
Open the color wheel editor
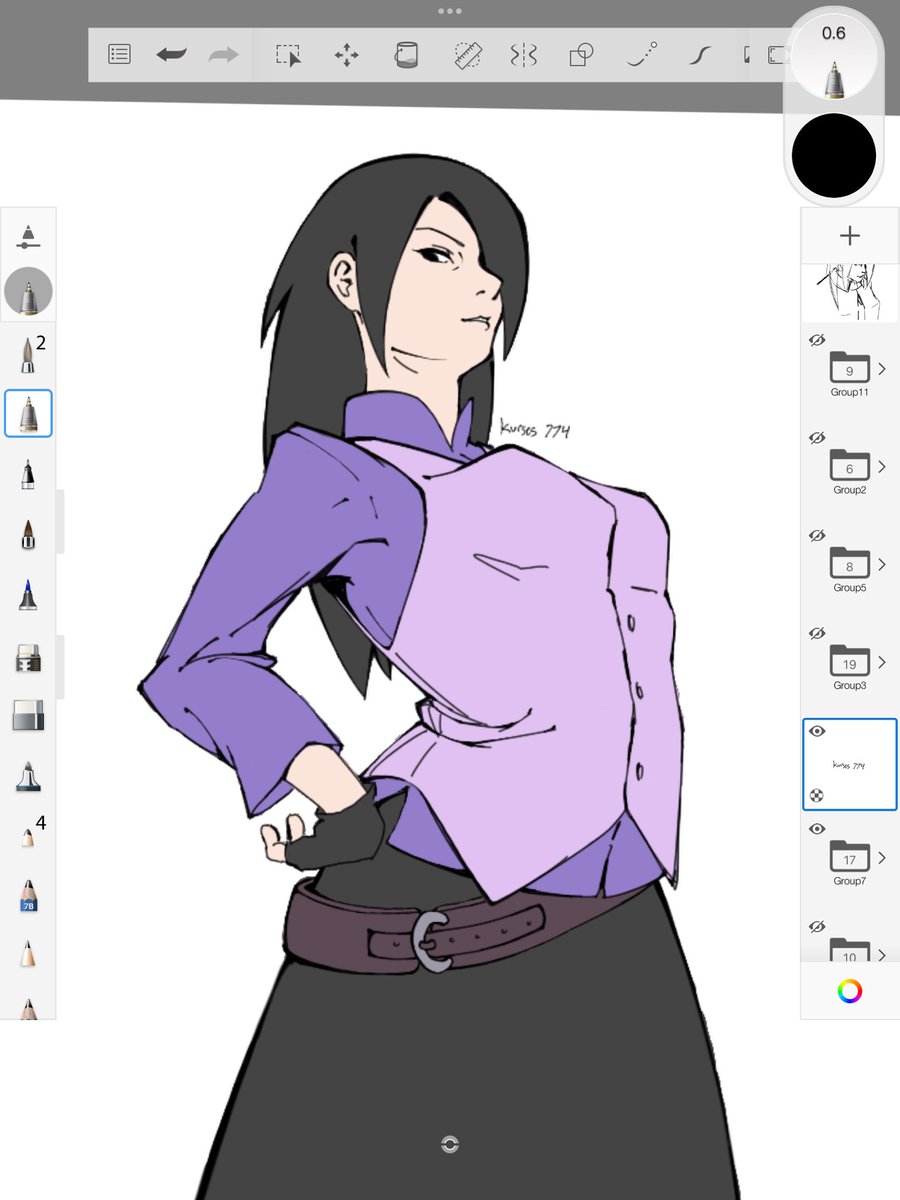click(850, 991)
